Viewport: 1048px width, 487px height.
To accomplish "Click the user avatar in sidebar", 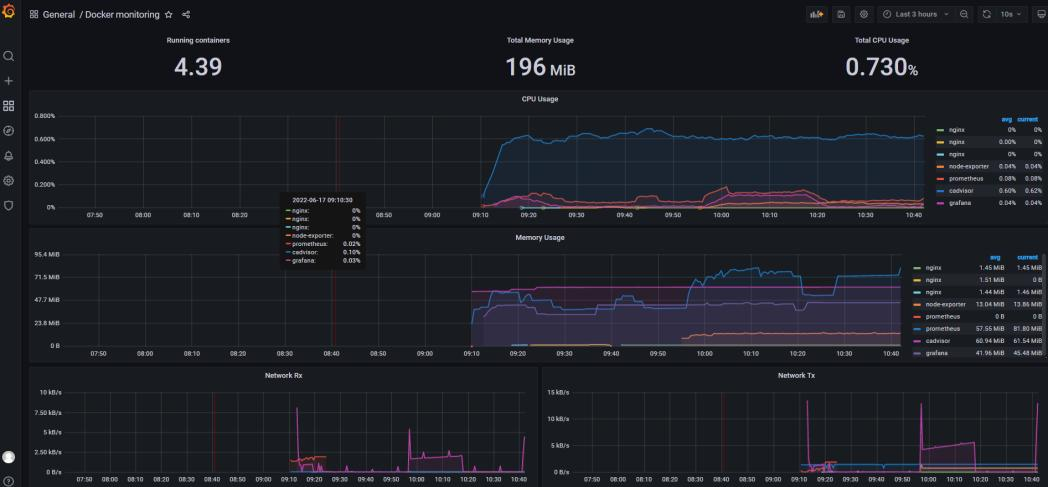I will coord(9,457).
